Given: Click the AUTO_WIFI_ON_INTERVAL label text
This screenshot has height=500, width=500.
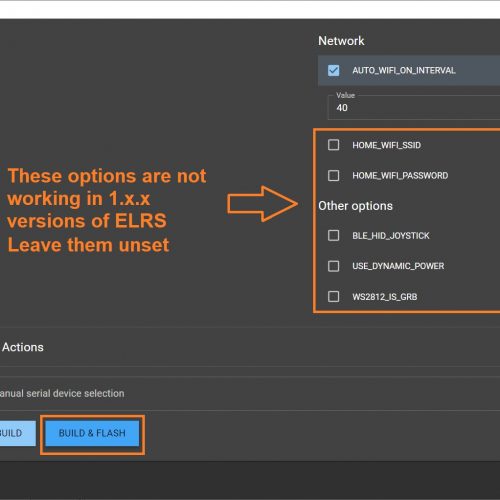Looking at the screenshot, I should pyautogui.click(x=404, y=70).
